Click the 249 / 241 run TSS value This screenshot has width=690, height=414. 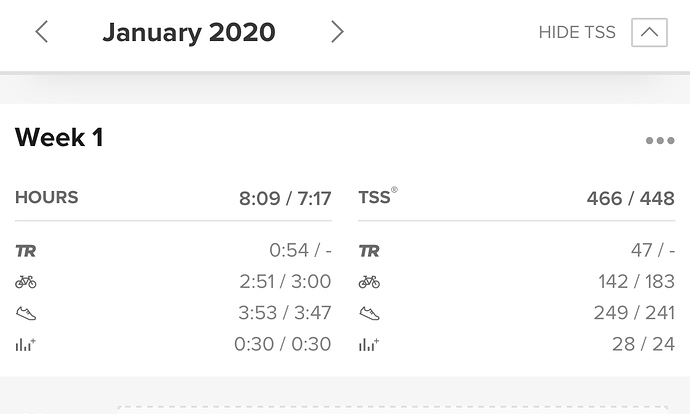[634, 313]
